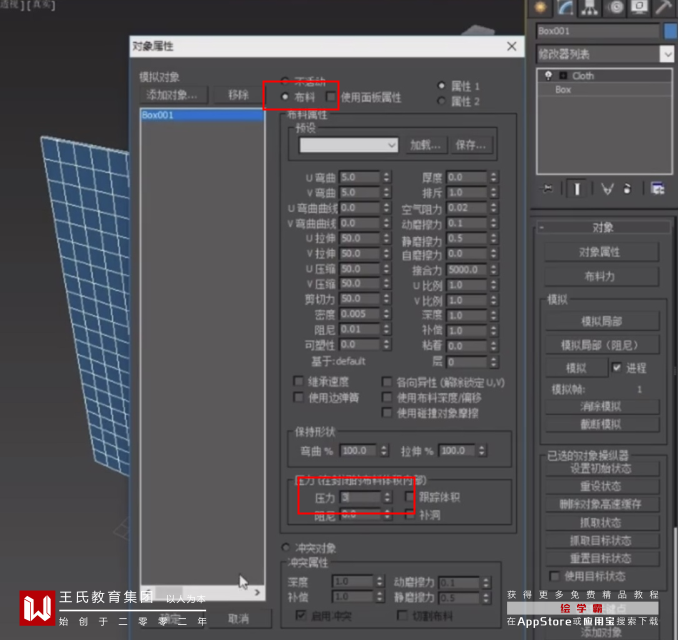Click the 压力 value field

360,497
